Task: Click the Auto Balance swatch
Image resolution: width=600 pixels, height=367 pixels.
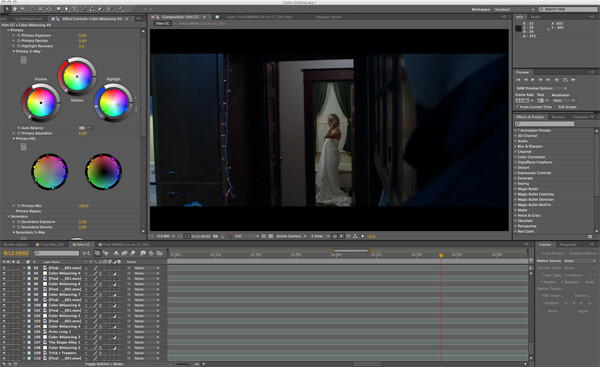Action: tap(82, 128)
